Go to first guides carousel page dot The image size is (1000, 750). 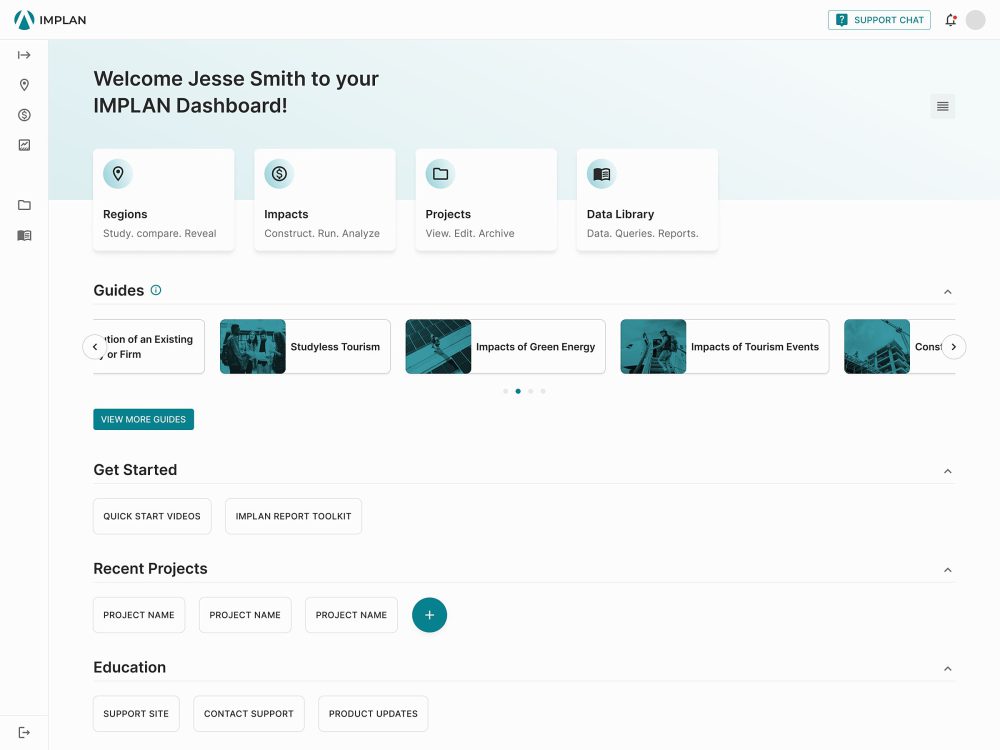(506, 392)
